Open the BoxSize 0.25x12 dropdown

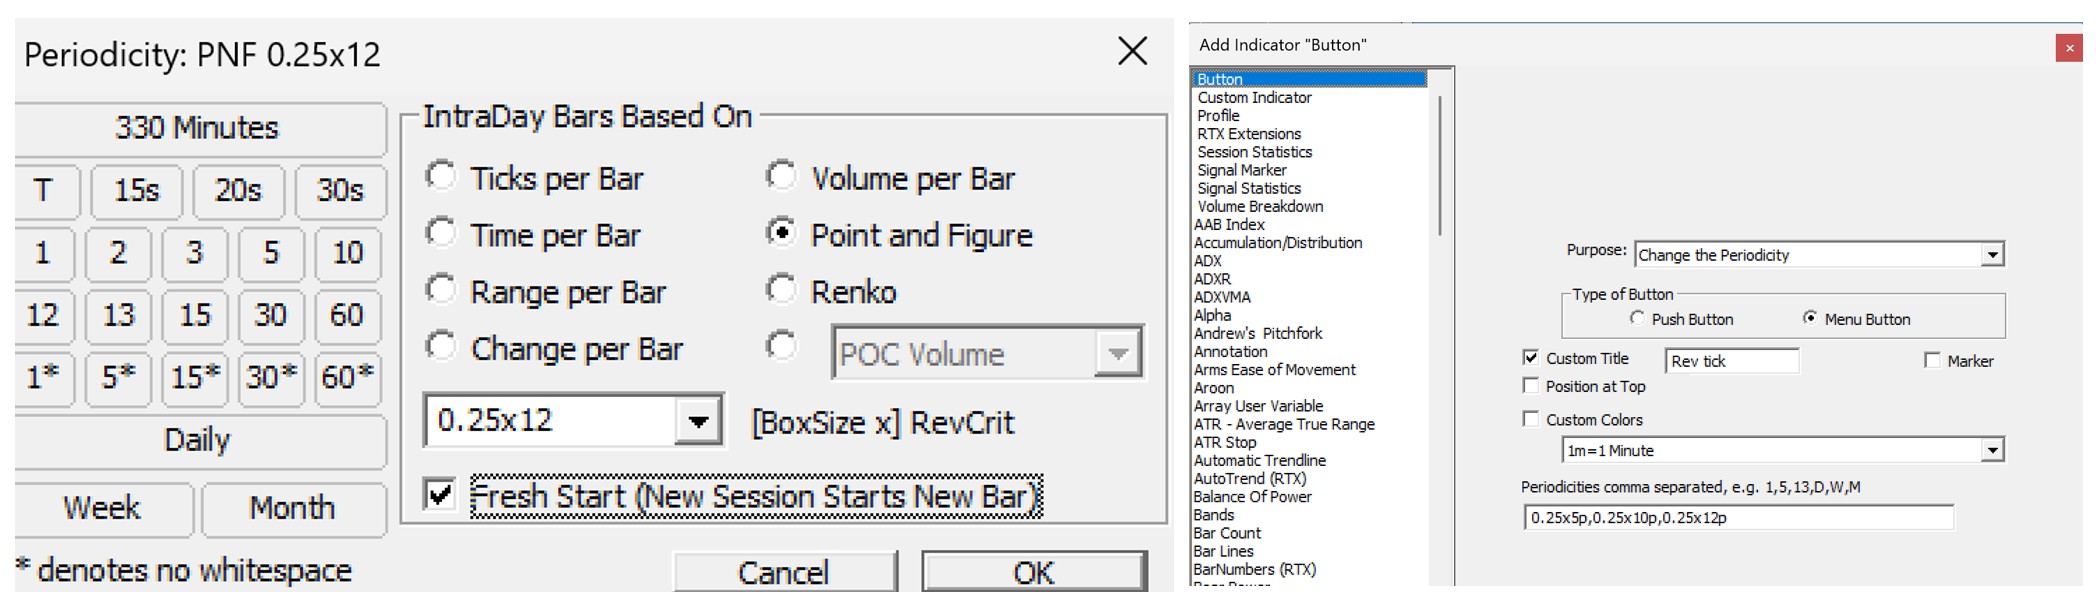click(x=698, y=421)
